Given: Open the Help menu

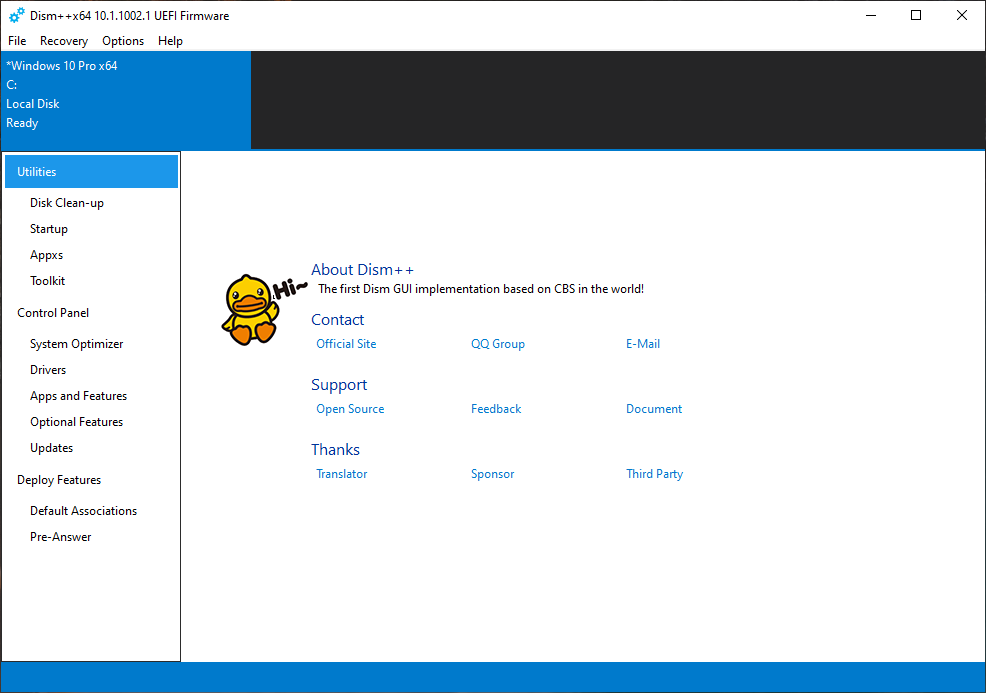Looking at the screenshot, I should [x=170, y=41].
